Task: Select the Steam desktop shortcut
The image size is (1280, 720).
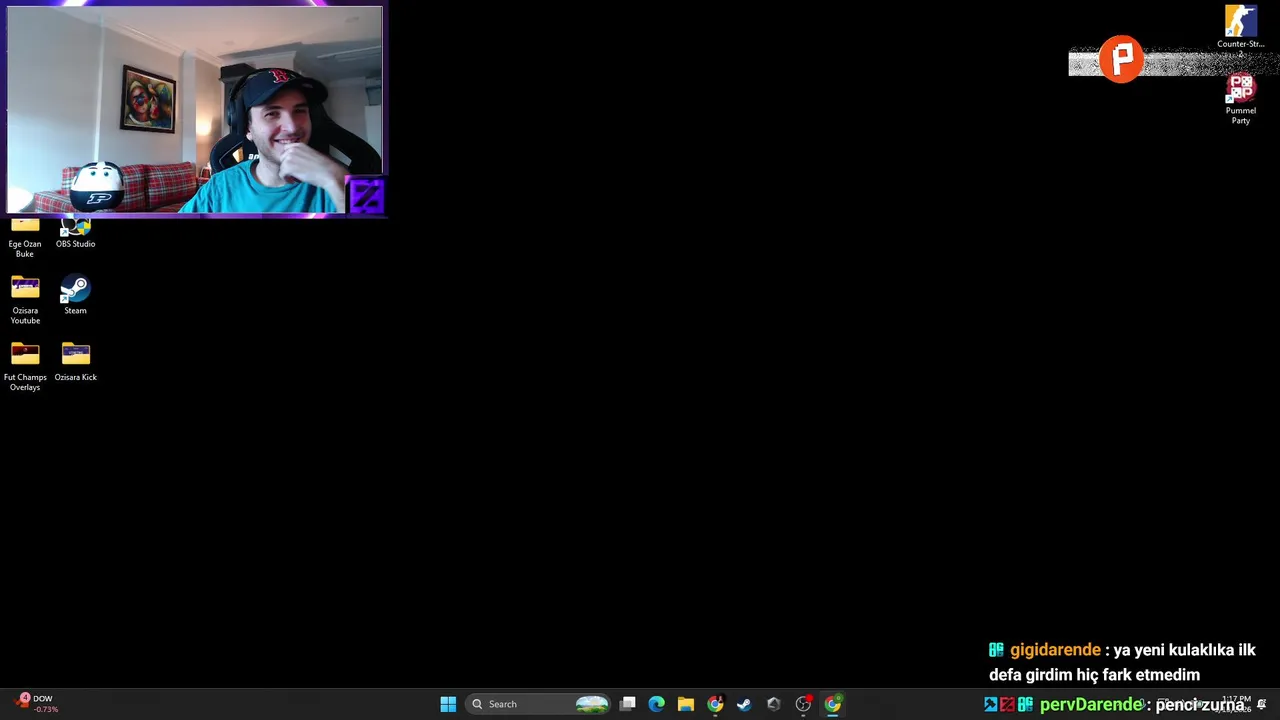Action: tap(75, 296)
